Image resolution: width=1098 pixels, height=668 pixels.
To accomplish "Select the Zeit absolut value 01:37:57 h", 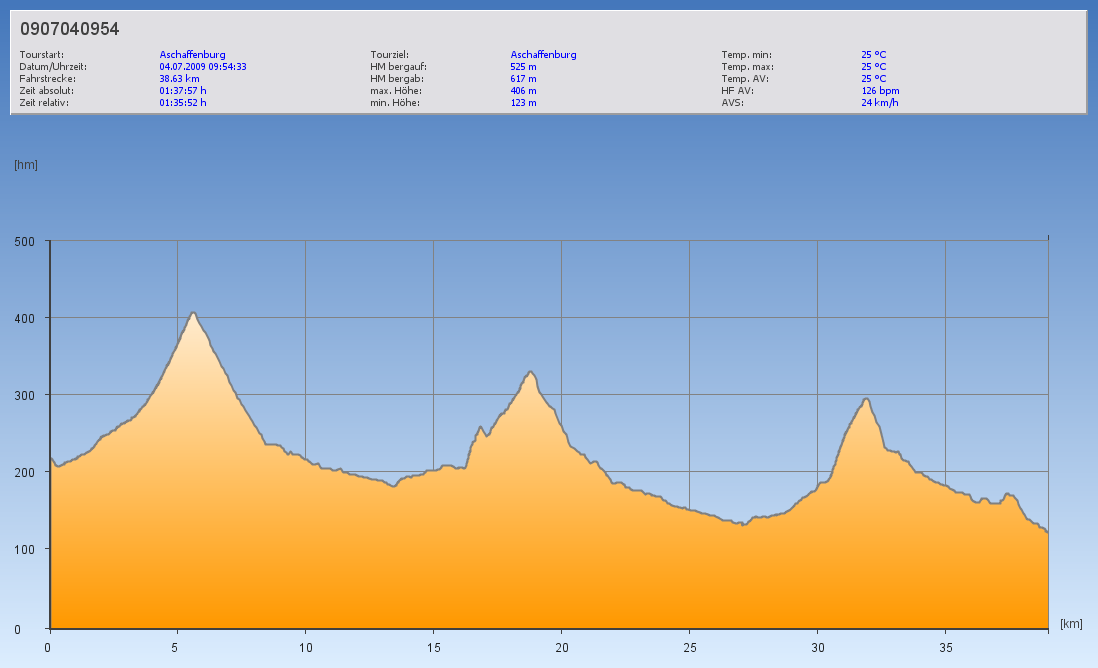I will point(183,91).
